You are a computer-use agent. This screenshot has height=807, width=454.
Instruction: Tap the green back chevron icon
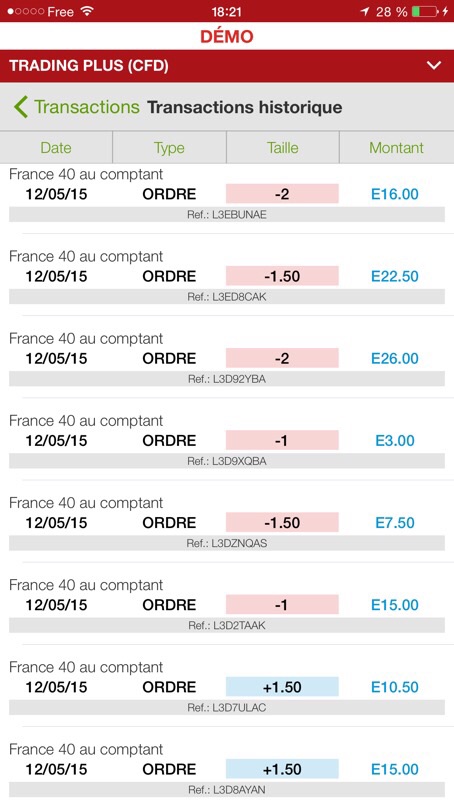(21, 107)
